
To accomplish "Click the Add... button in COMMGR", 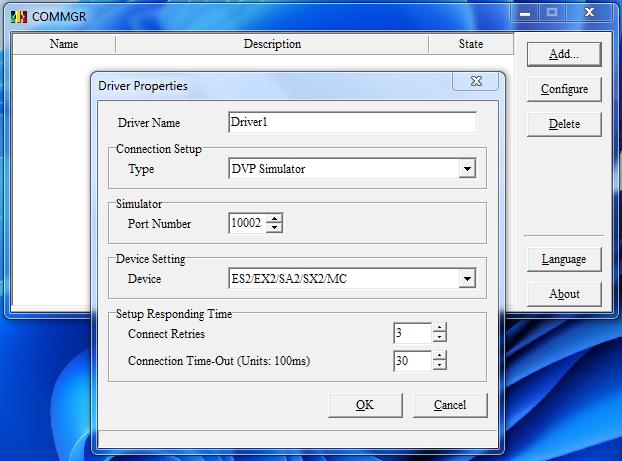I will point(564,54).
